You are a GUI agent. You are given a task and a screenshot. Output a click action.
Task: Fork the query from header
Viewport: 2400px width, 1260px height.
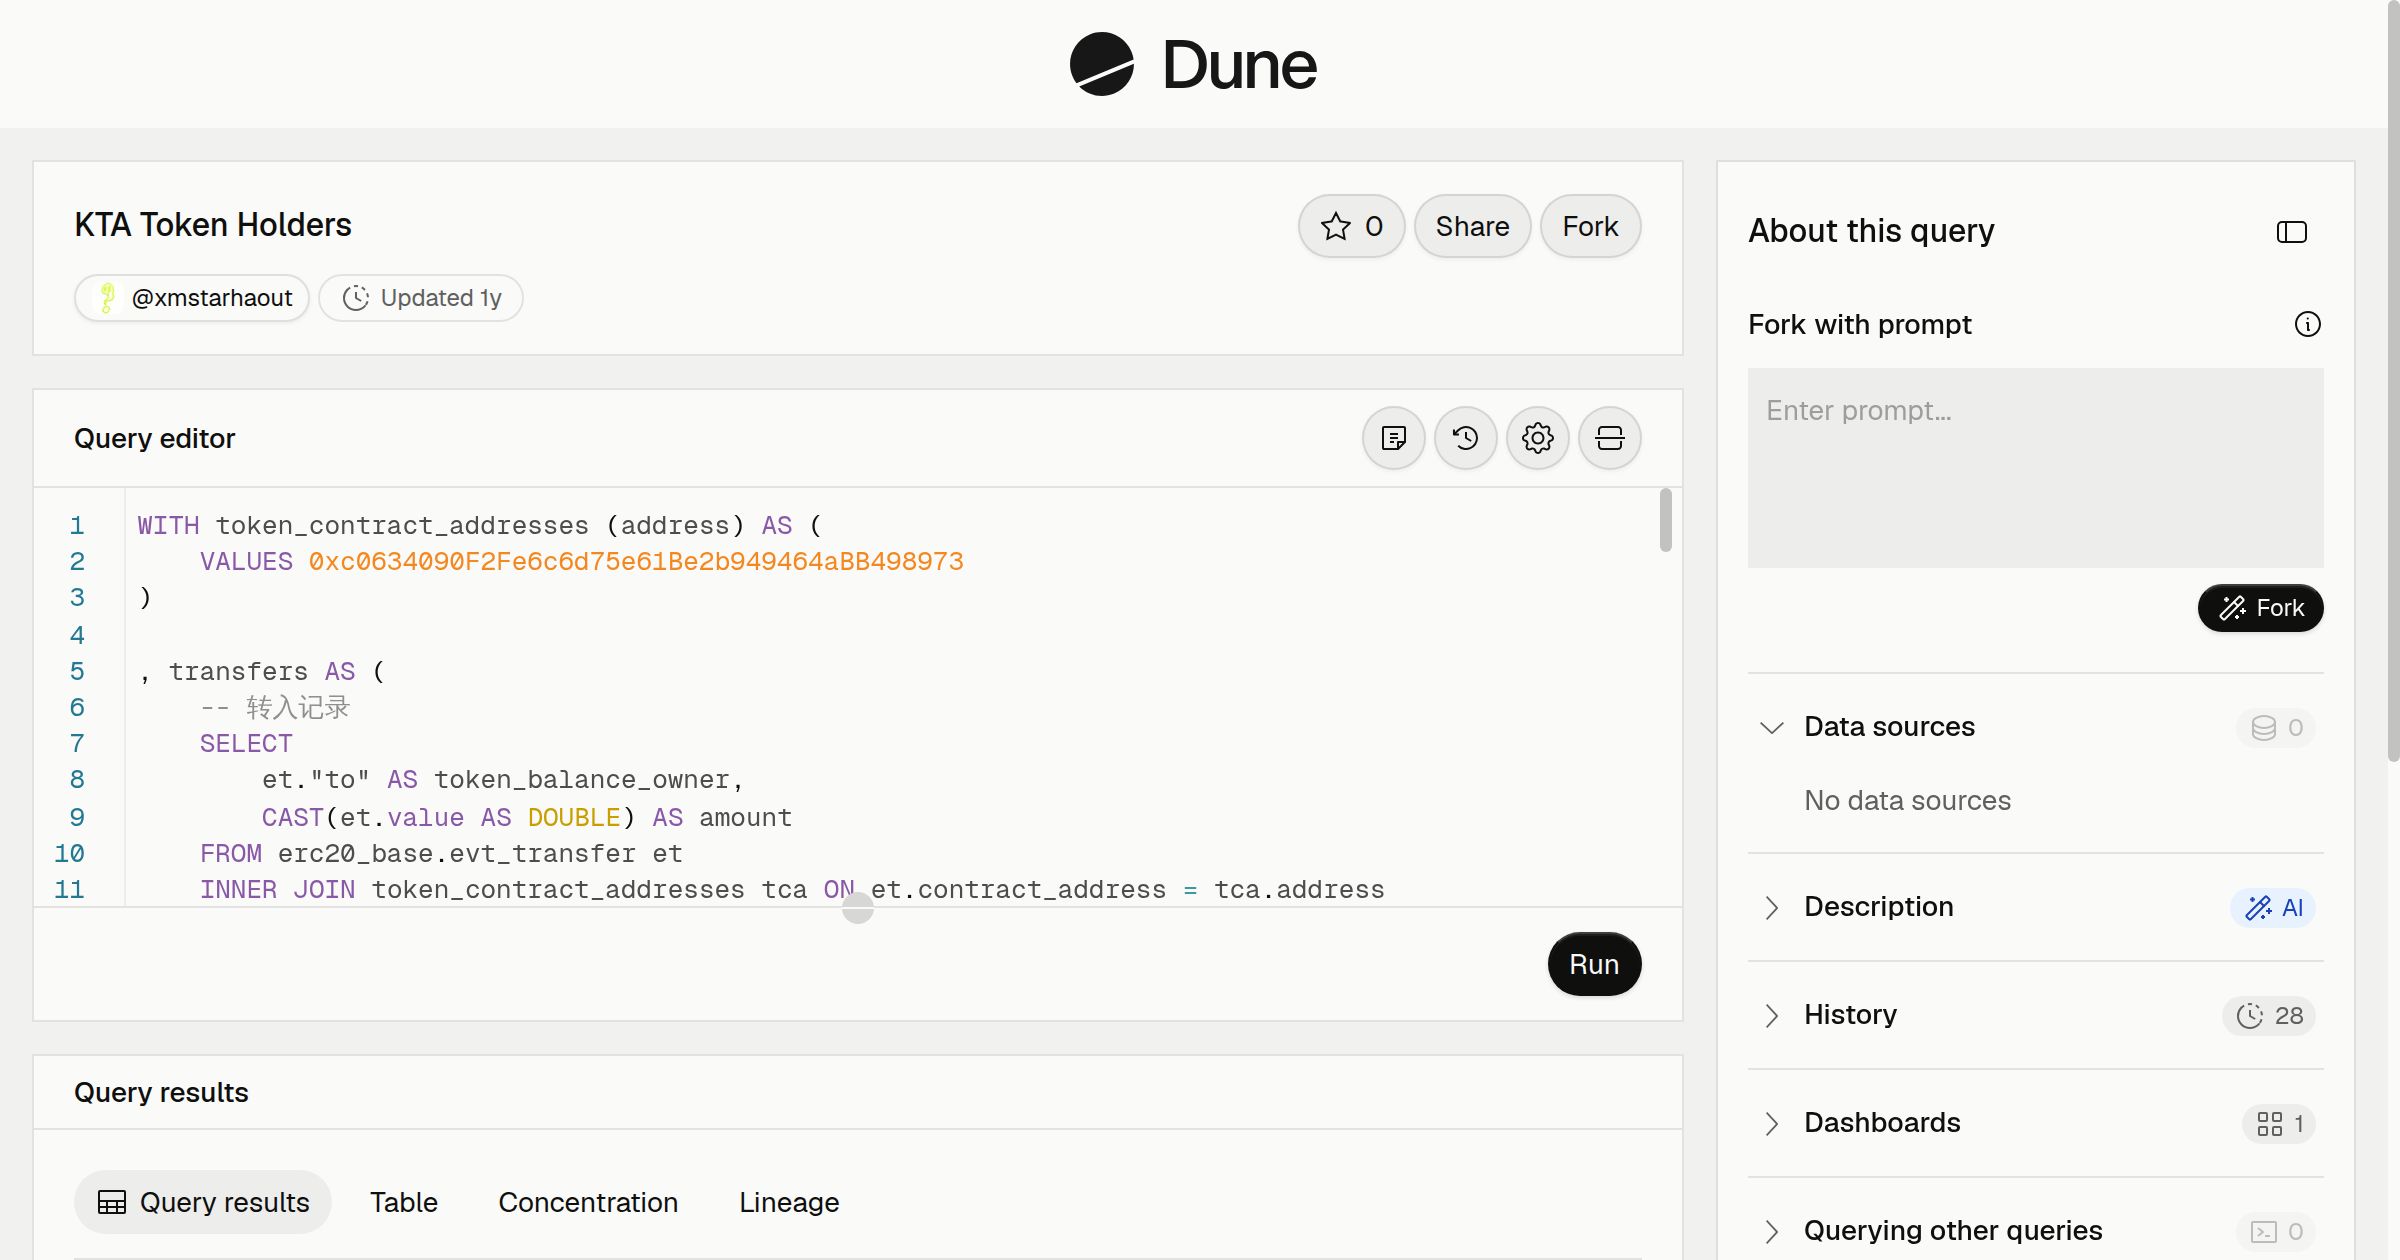(x=1590, y=226)
